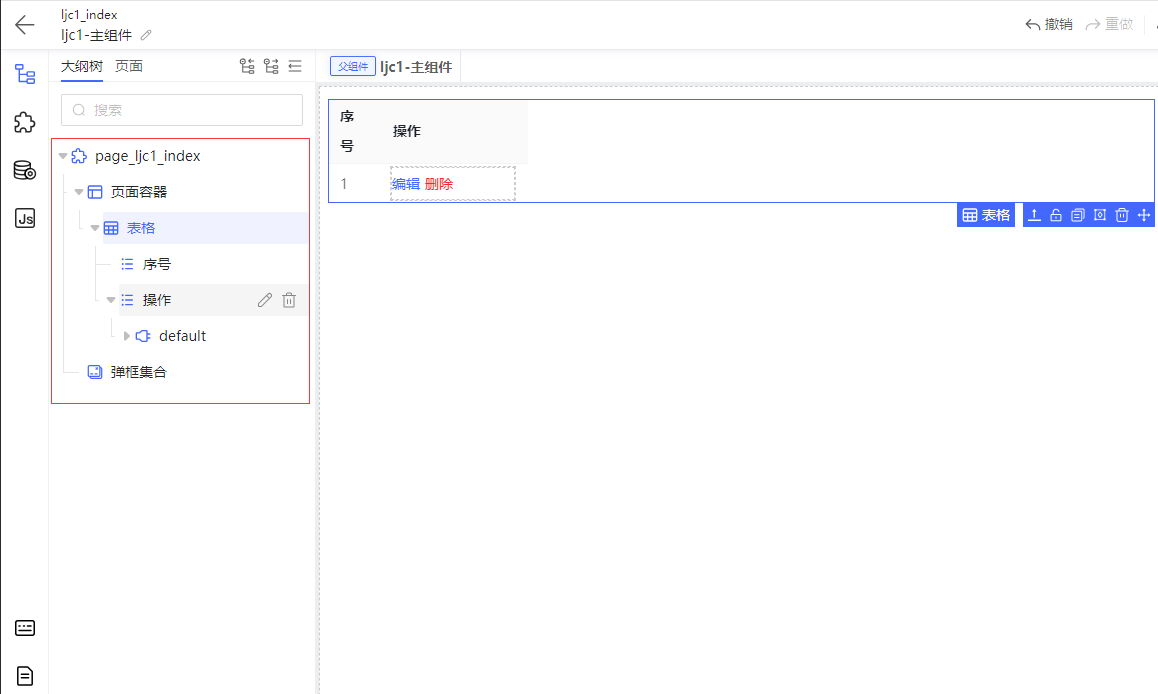The height and width of the screenshot is (694, 1158).
Task: Select the 大纲树 tab
Action: [x=81, y=66]
